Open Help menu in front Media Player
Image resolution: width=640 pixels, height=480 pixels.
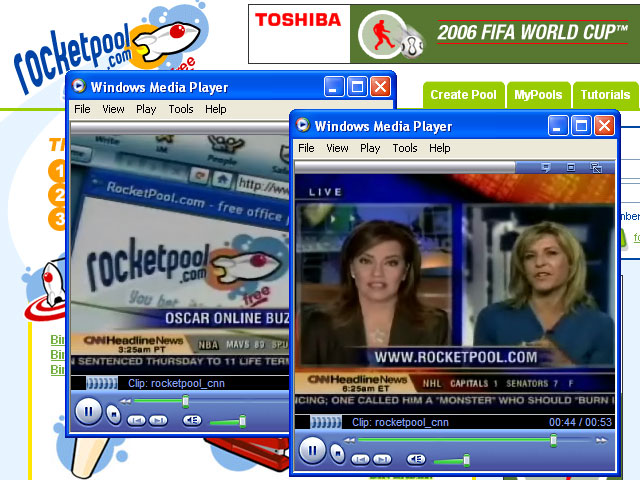[x=440, y=148]
